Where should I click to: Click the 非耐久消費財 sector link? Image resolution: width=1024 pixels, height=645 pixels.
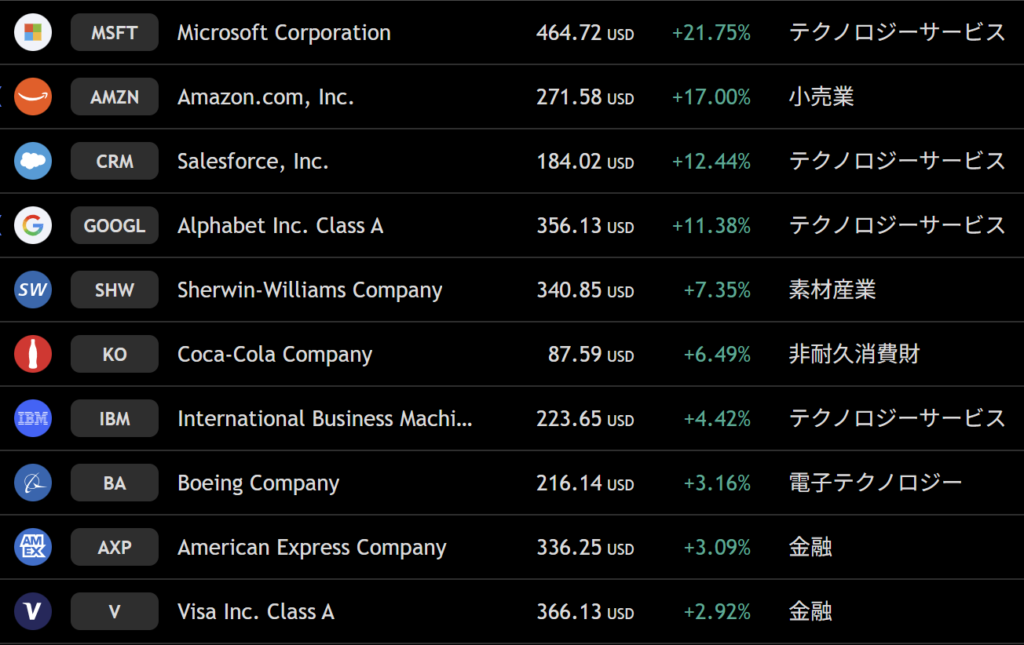pos(854,354)
